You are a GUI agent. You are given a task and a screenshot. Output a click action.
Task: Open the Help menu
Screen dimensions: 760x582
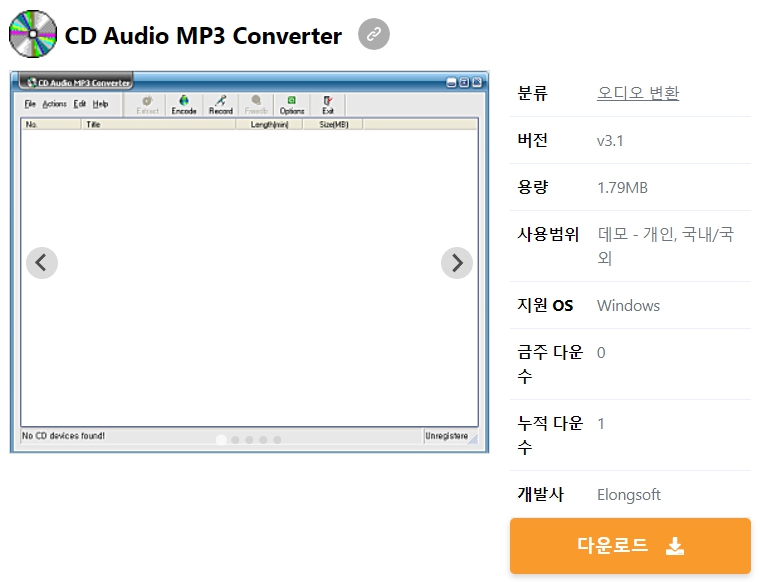100,104
